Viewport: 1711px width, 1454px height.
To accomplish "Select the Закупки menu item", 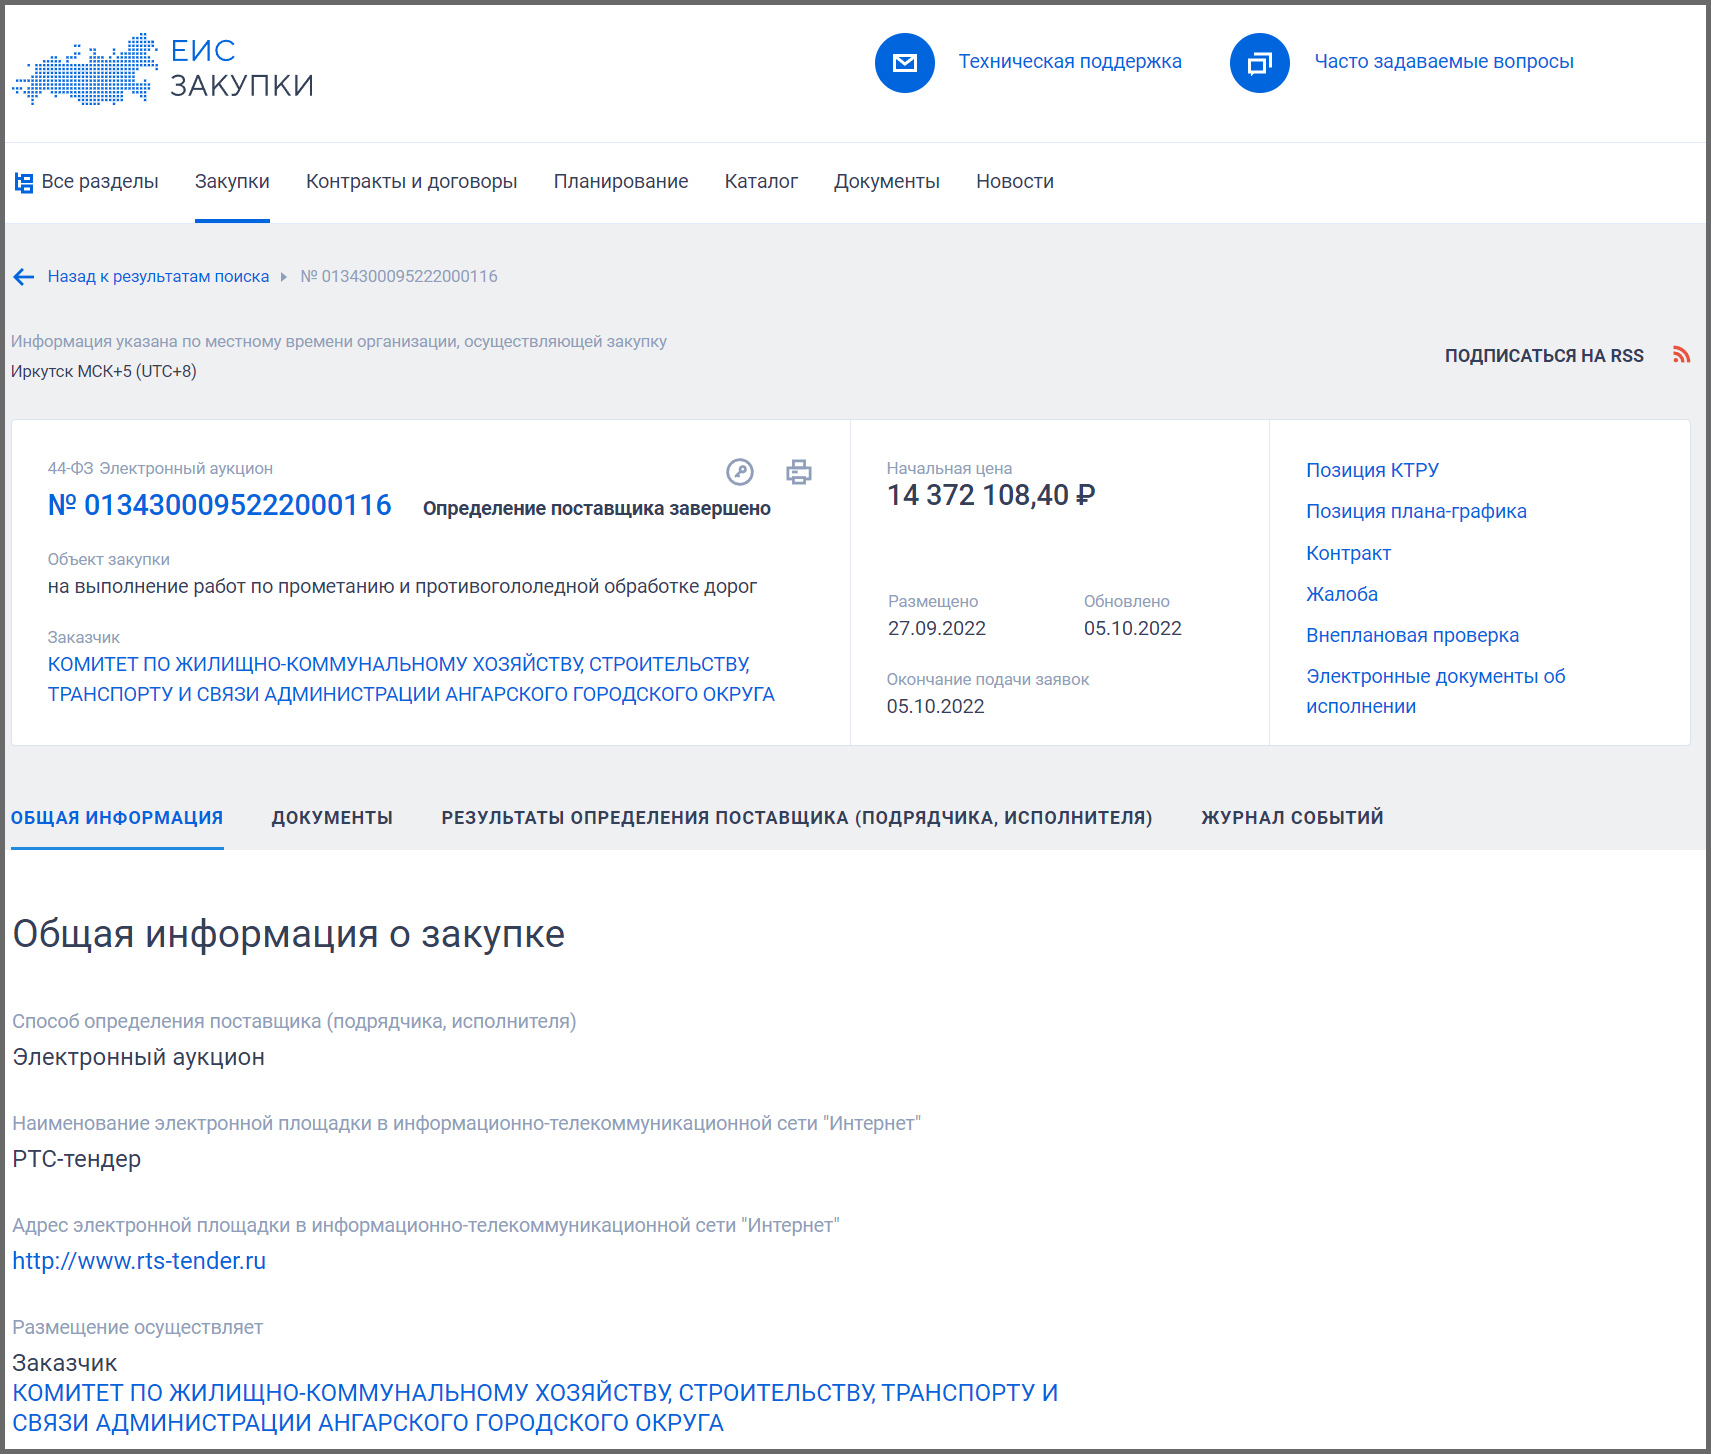I will pos(232,182).
